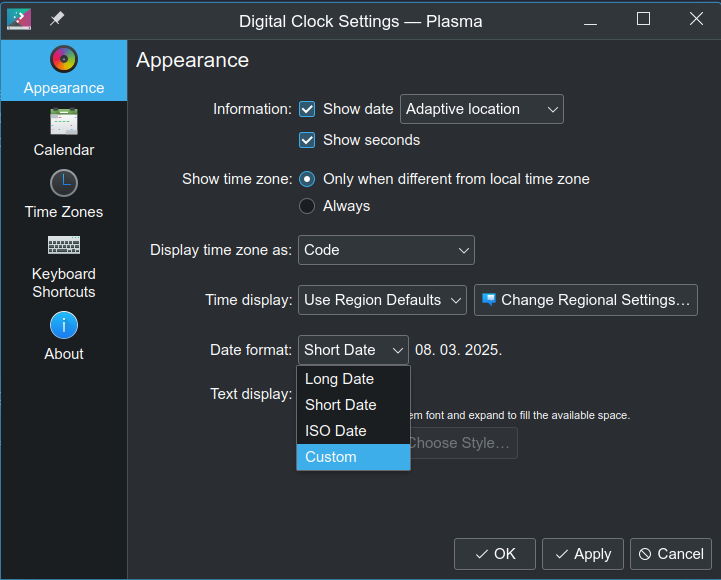Click the Plasma app icon in titlebar
Image resolution: width=721 pixels, height=580 pixels.
[19, 19]
